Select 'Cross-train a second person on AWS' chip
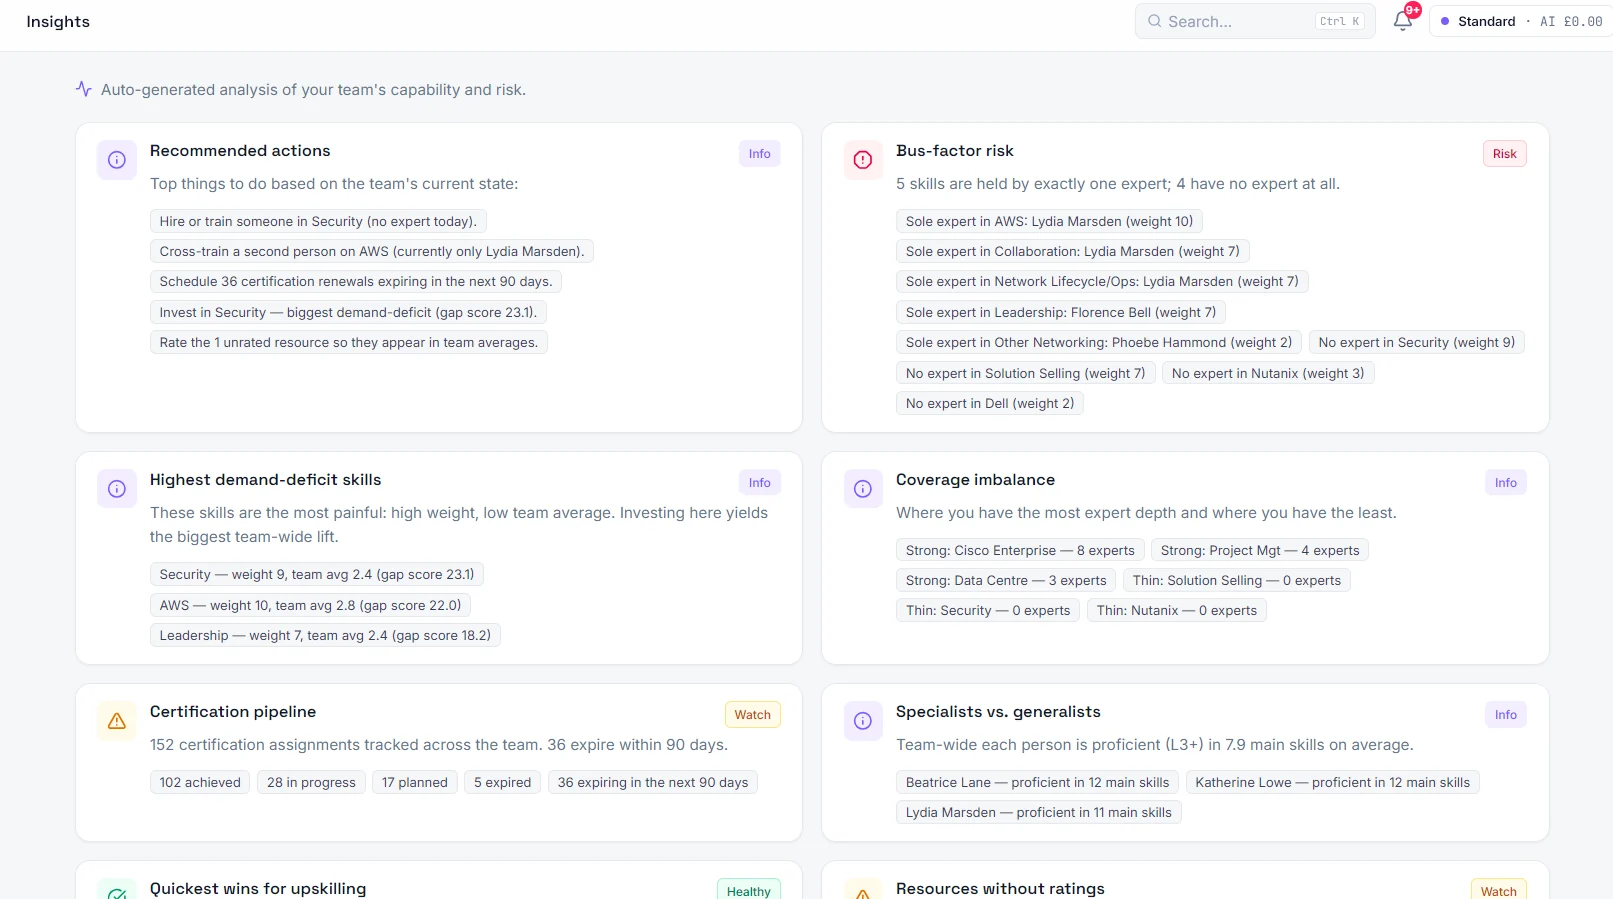This screenshot has width=1613, height=899. coord(372,252)
